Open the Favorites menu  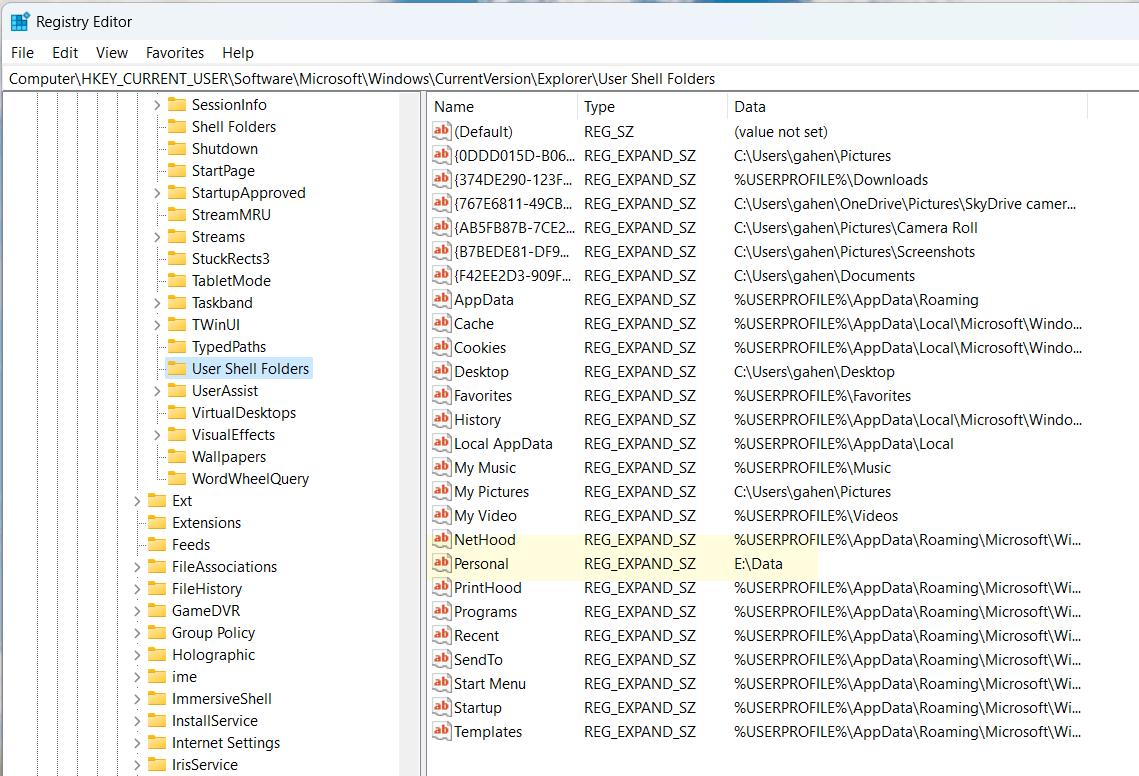pyautogui.click(x=175, y=53)
